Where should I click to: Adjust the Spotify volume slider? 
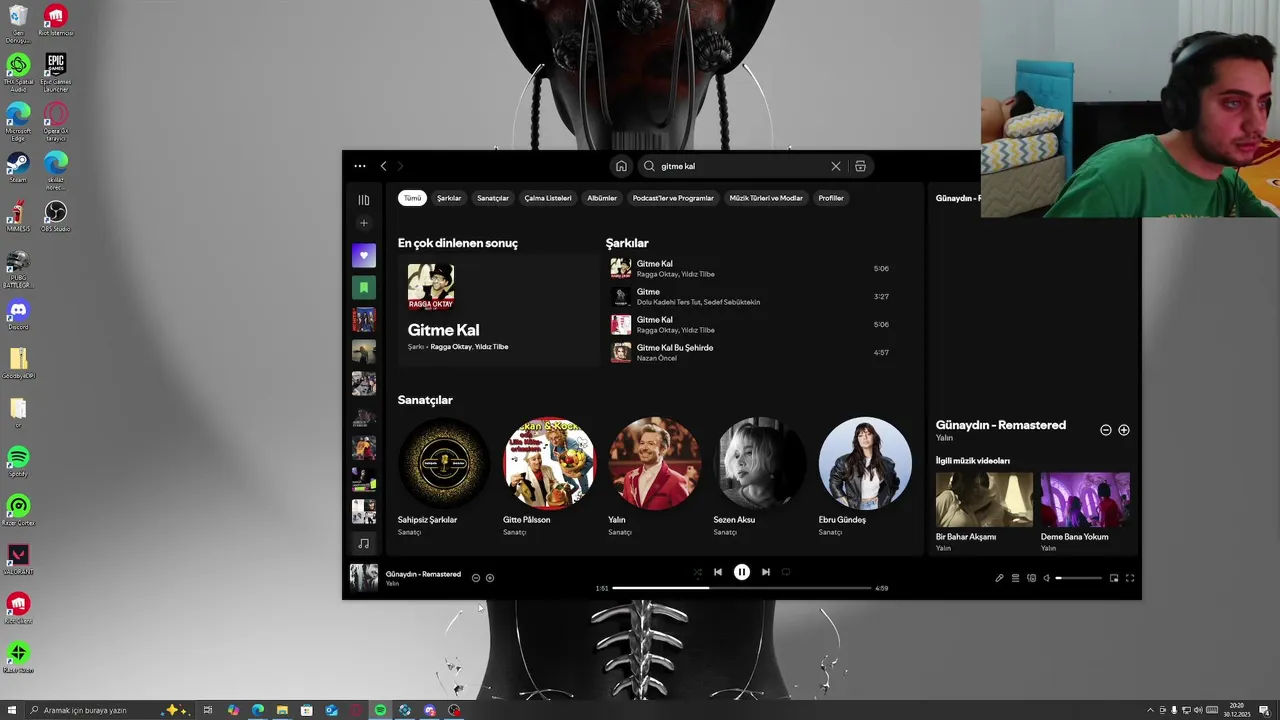(1079, 578)
